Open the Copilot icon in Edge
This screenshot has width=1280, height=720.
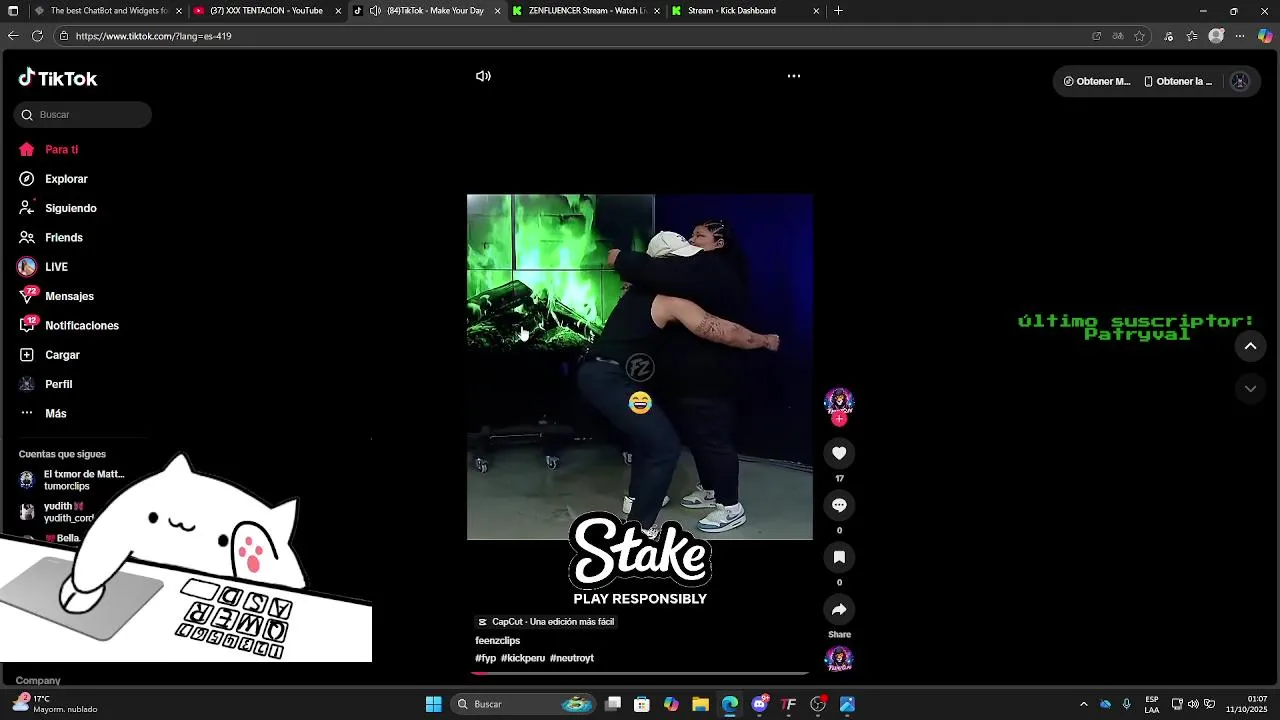1265,36
